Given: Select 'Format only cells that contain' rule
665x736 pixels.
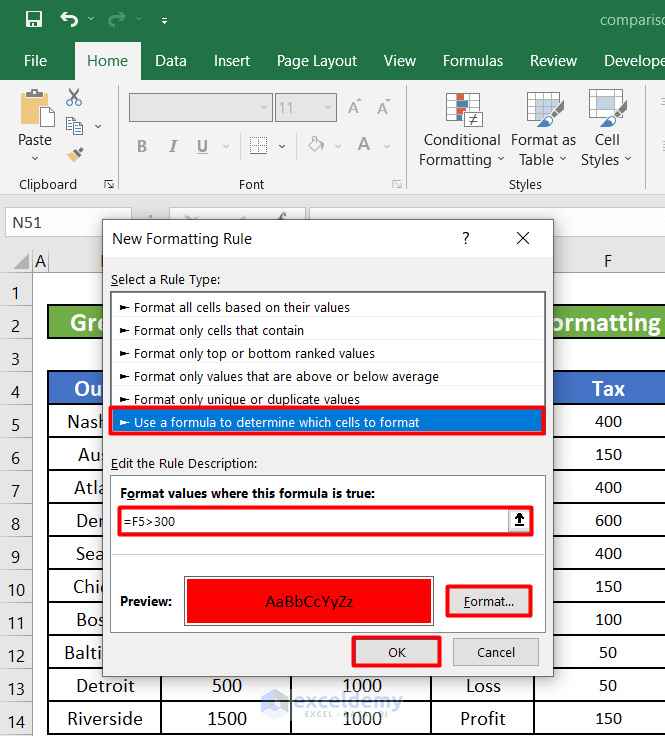Looking at the screenshot, I should [328, 330].
